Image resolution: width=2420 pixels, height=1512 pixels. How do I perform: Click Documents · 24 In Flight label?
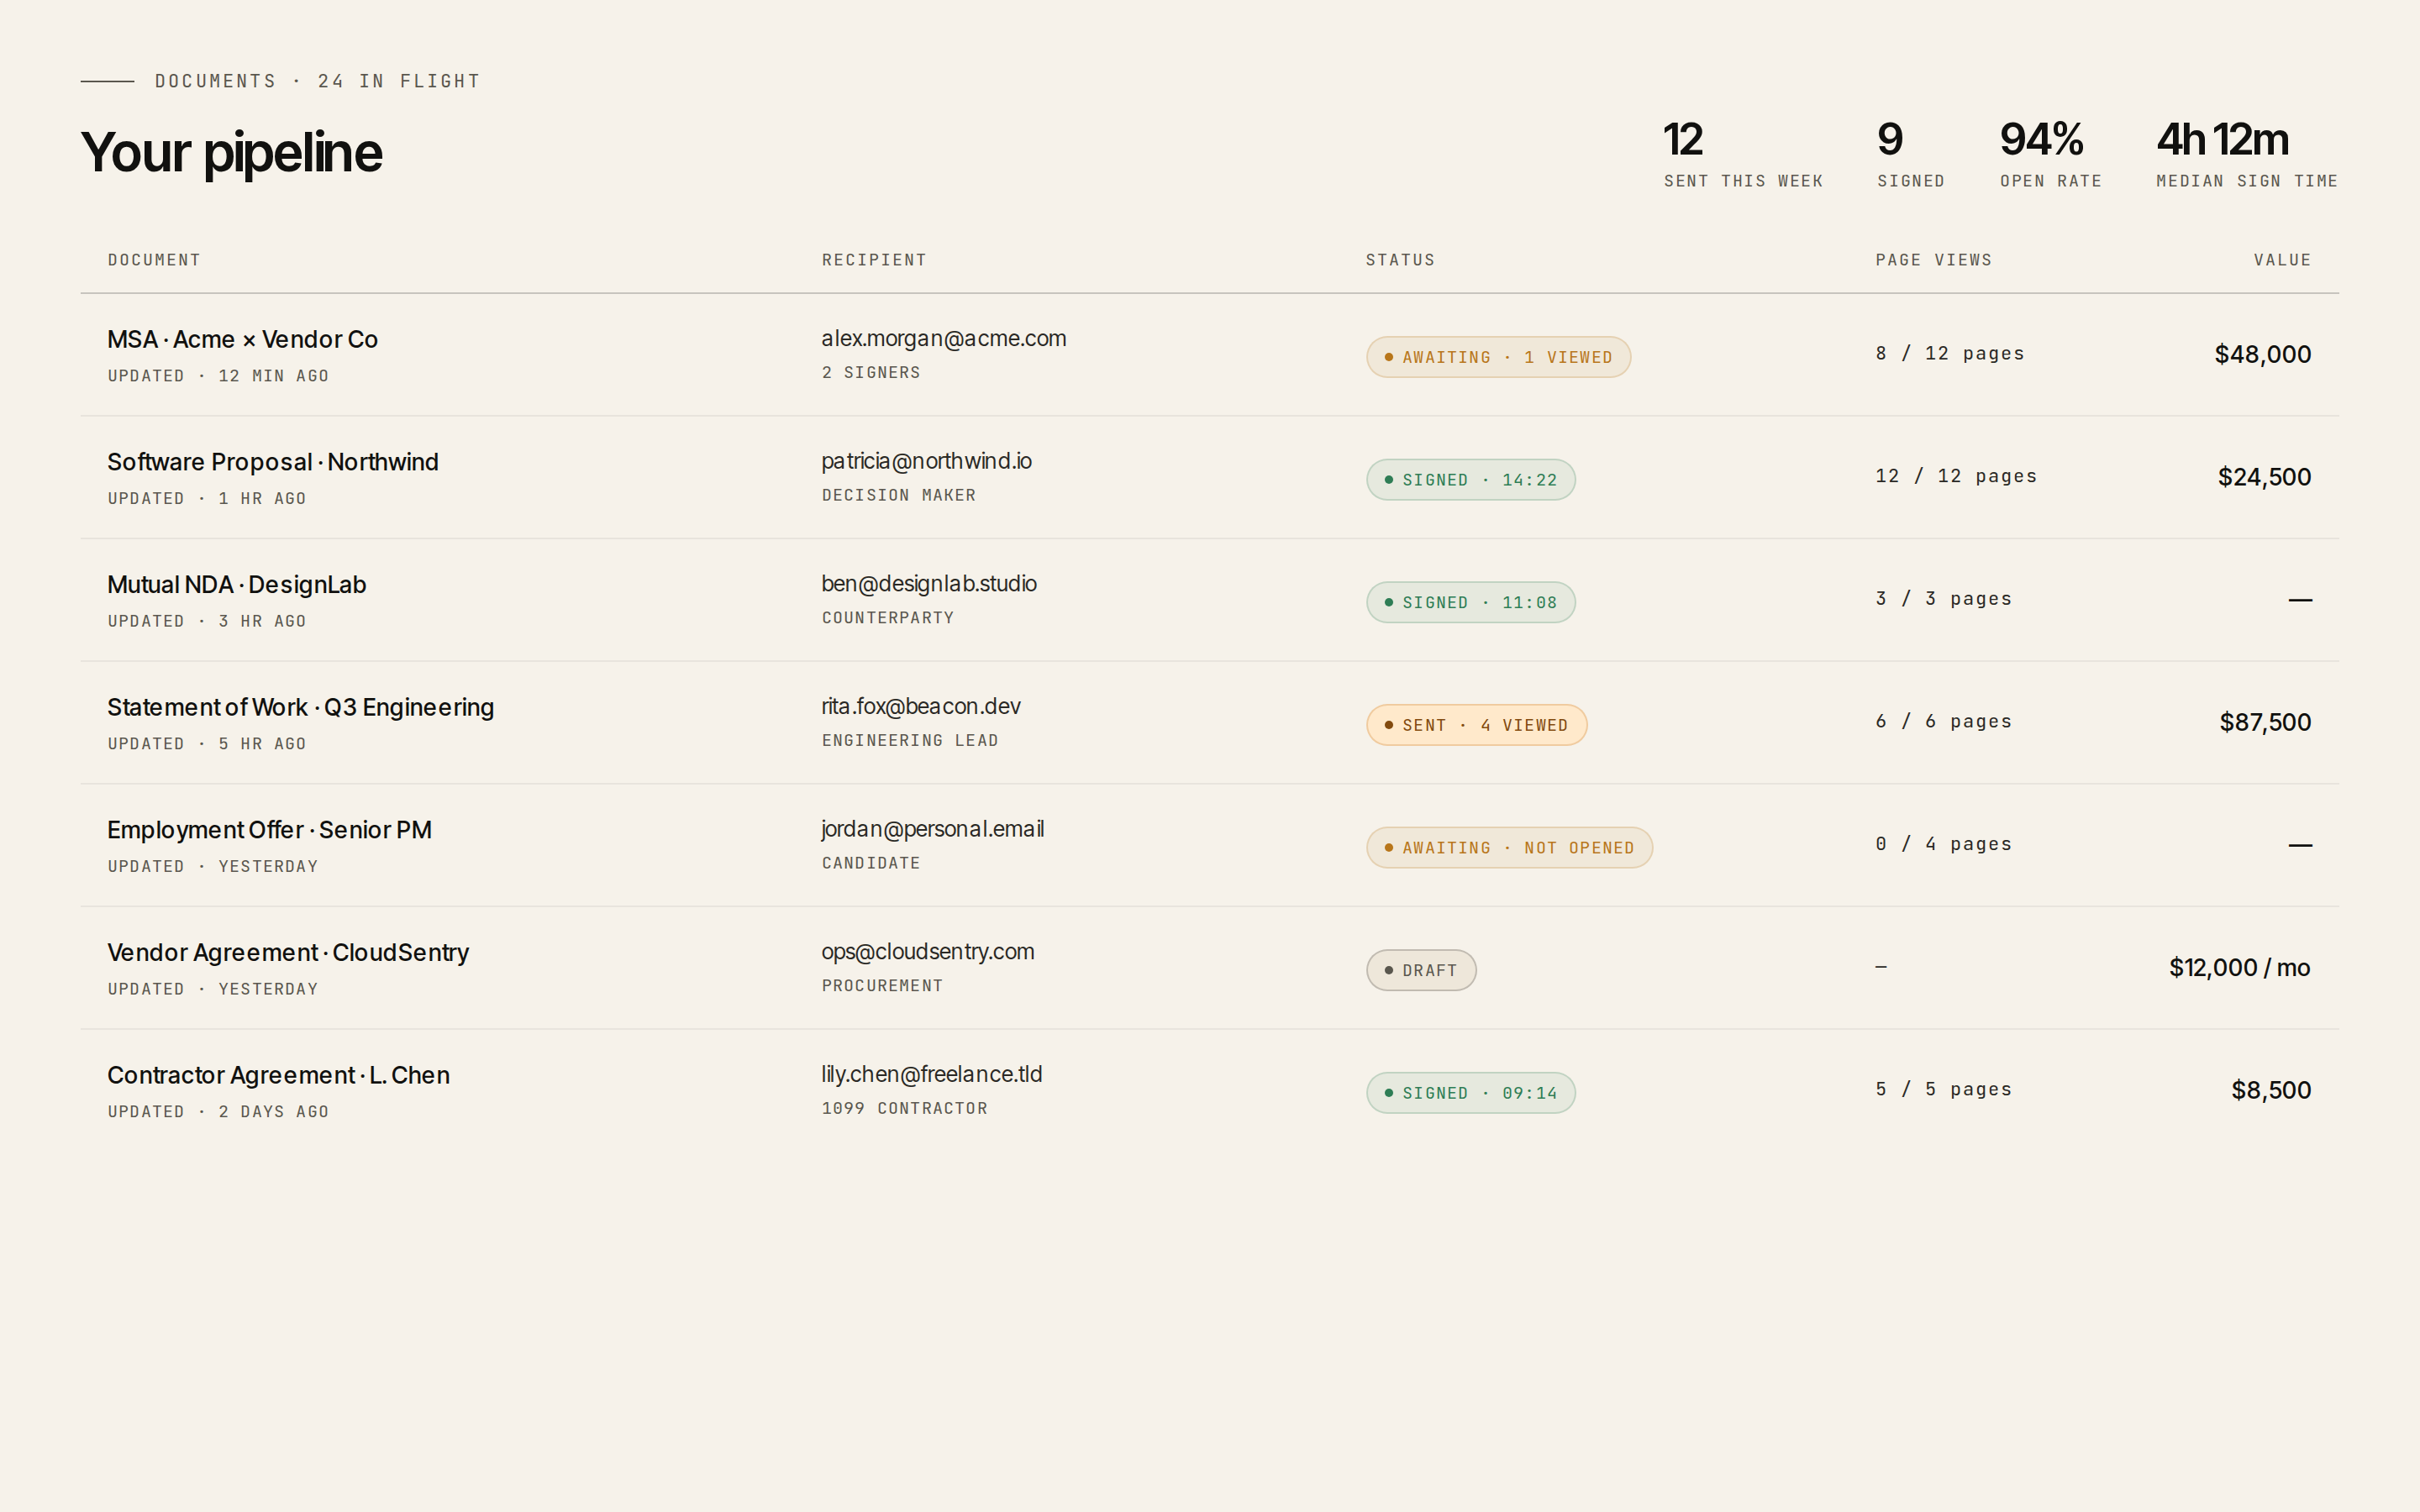(317, 81)
